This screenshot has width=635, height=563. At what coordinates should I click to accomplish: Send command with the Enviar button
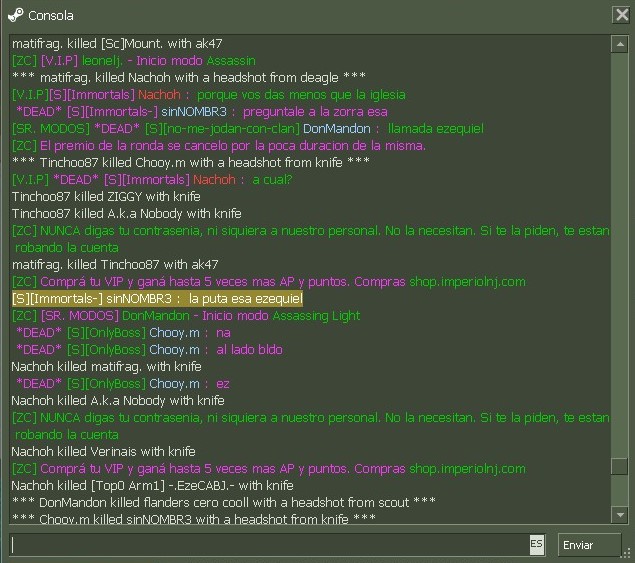[x=589, y=545]
